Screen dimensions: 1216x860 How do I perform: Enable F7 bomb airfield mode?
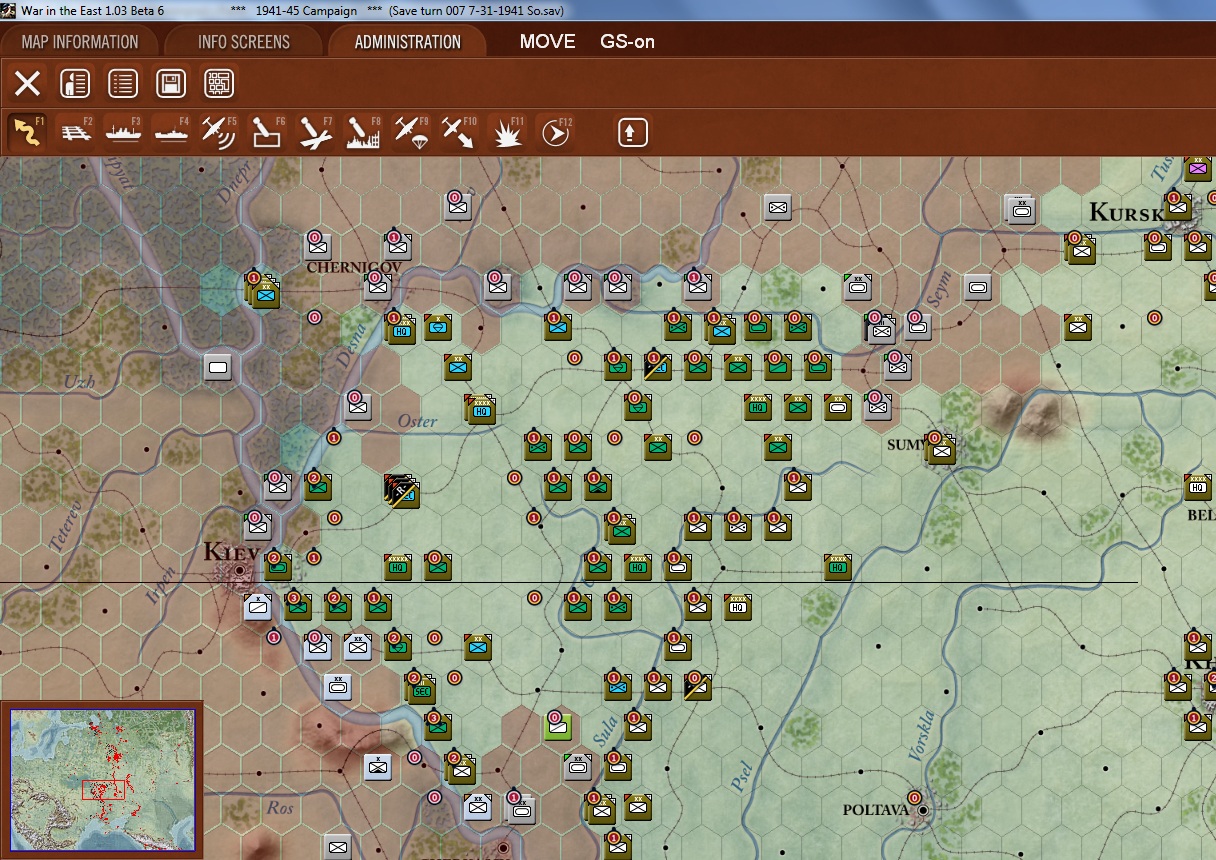click(315, 132)
